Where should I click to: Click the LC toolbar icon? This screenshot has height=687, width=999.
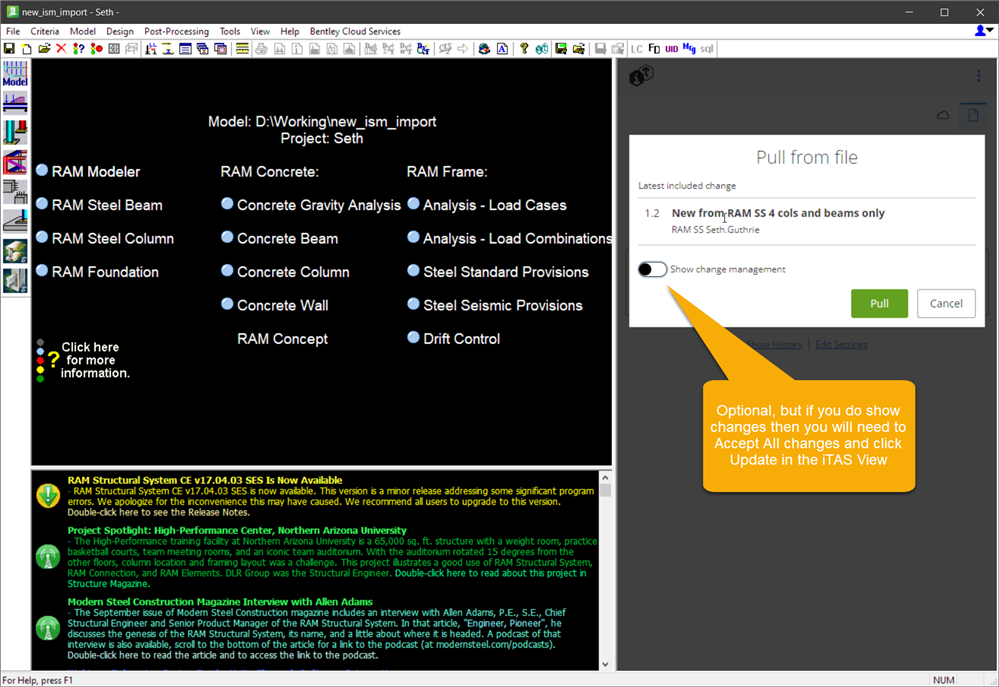tap(636, 48)
